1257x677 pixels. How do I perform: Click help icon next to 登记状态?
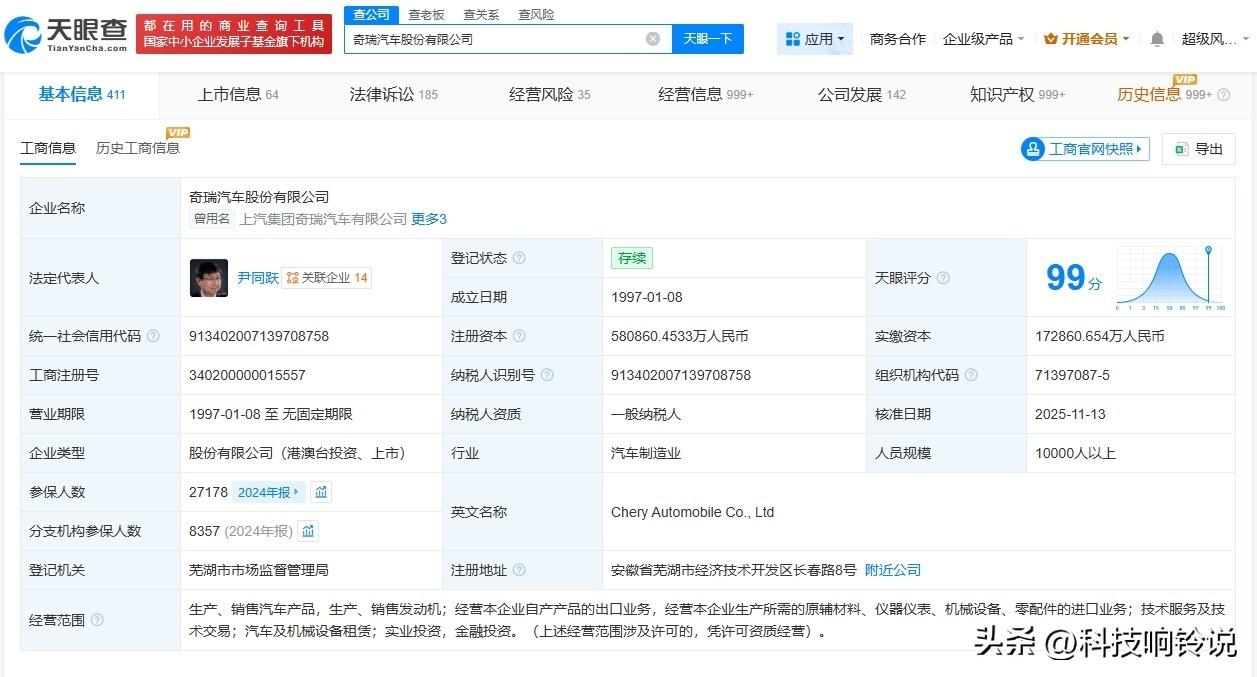(519, 258)
